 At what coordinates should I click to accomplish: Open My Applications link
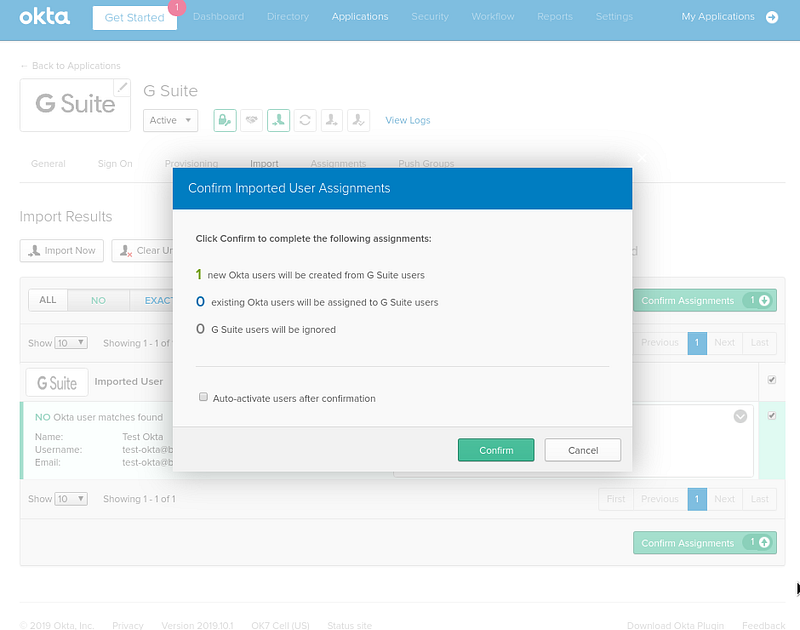click(x=718, y=16)
